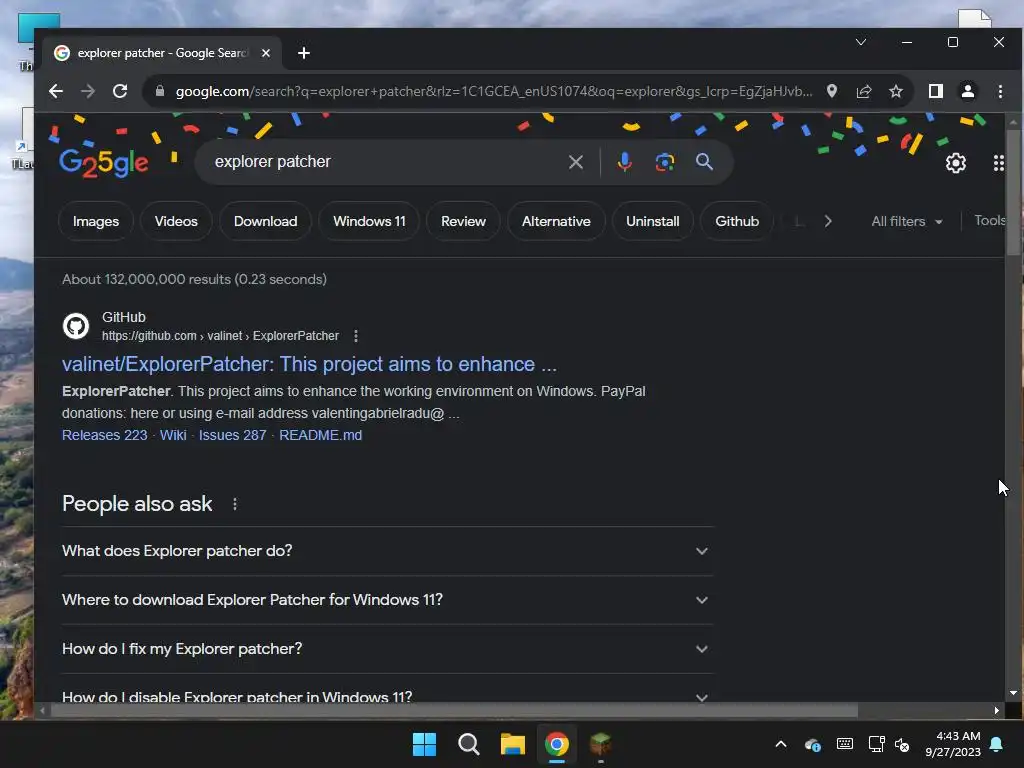Open the Wiki sitelink
Image resolution: width=1024 pixels, height=768 pixels.
173,436
